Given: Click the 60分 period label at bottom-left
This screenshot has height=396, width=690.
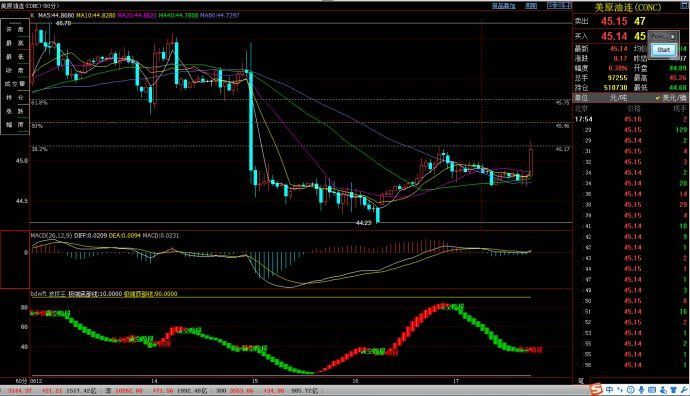Looking at the screenshot, I should (22, 381).
